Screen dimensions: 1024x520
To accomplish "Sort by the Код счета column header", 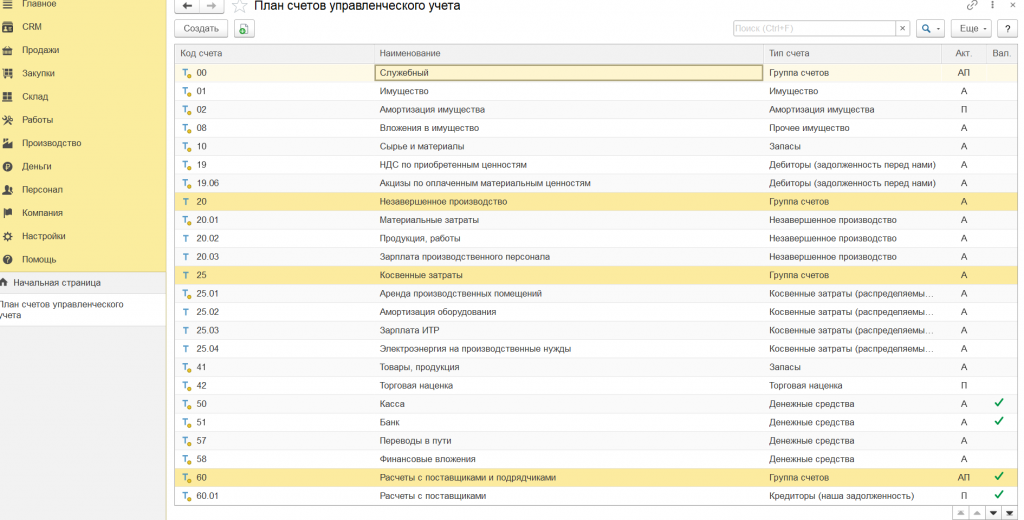I will [x=202, y=54].
